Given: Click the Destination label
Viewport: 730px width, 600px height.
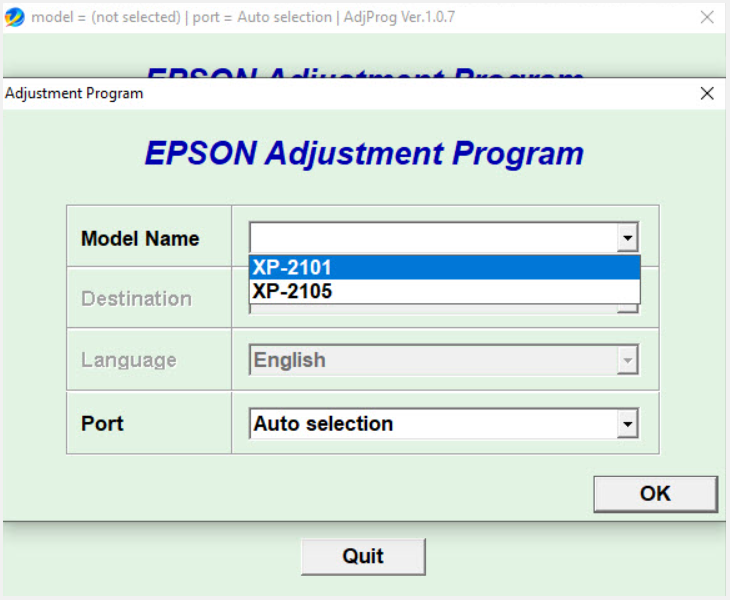Looking at the screenshot, I should pyautogui.click(x=136, y=298).
